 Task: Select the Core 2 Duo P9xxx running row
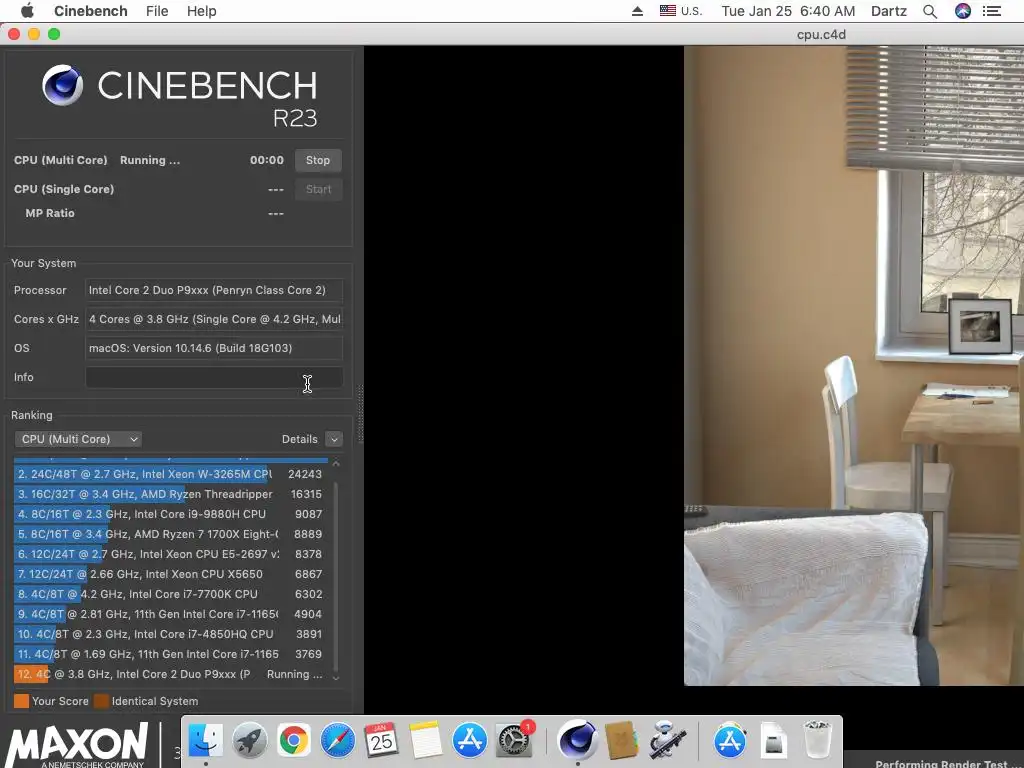(170, 674)
